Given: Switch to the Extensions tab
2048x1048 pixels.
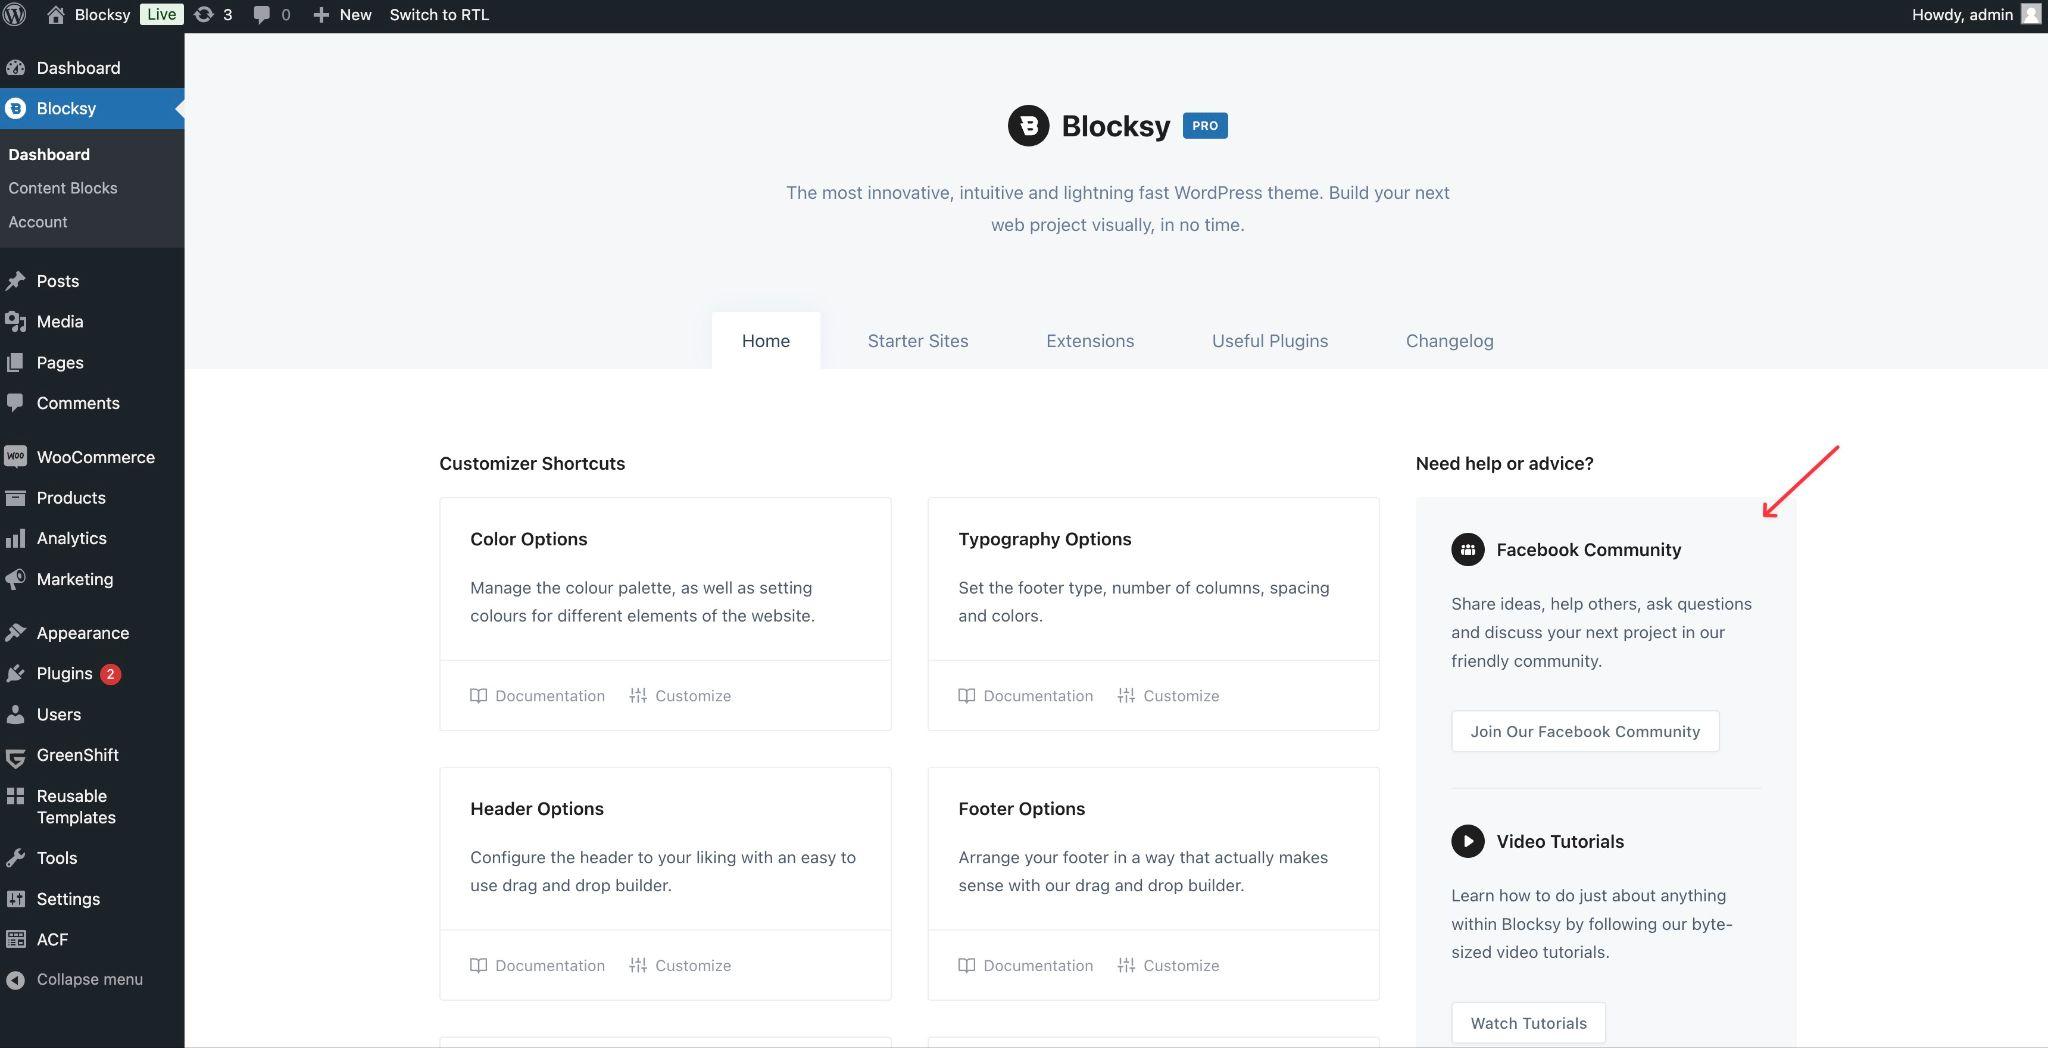Looking at the screenshot, I should tap(1090, 341).
